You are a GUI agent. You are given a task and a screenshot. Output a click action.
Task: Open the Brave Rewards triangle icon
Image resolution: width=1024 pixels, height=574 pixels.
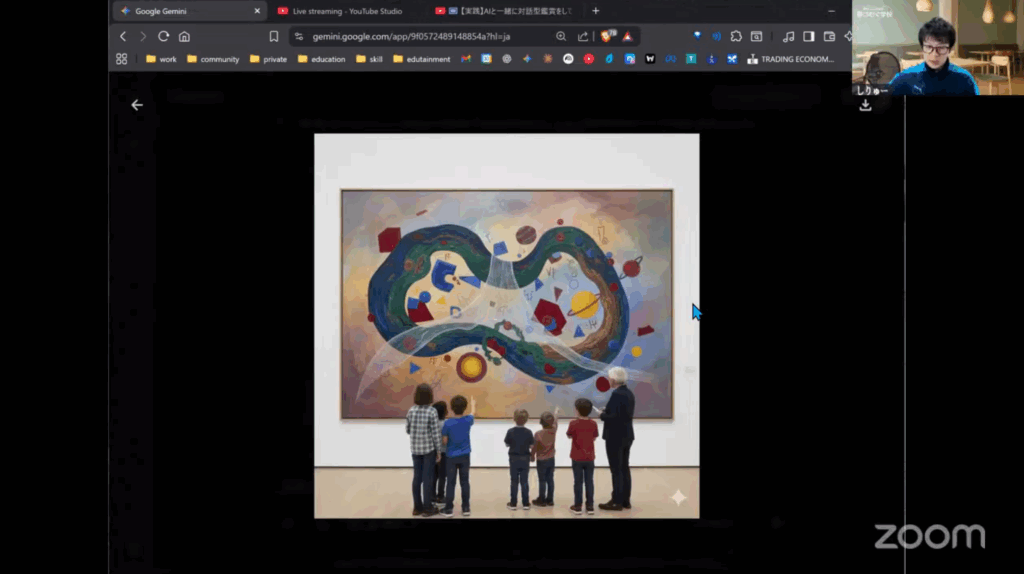[x=627, y=36]
